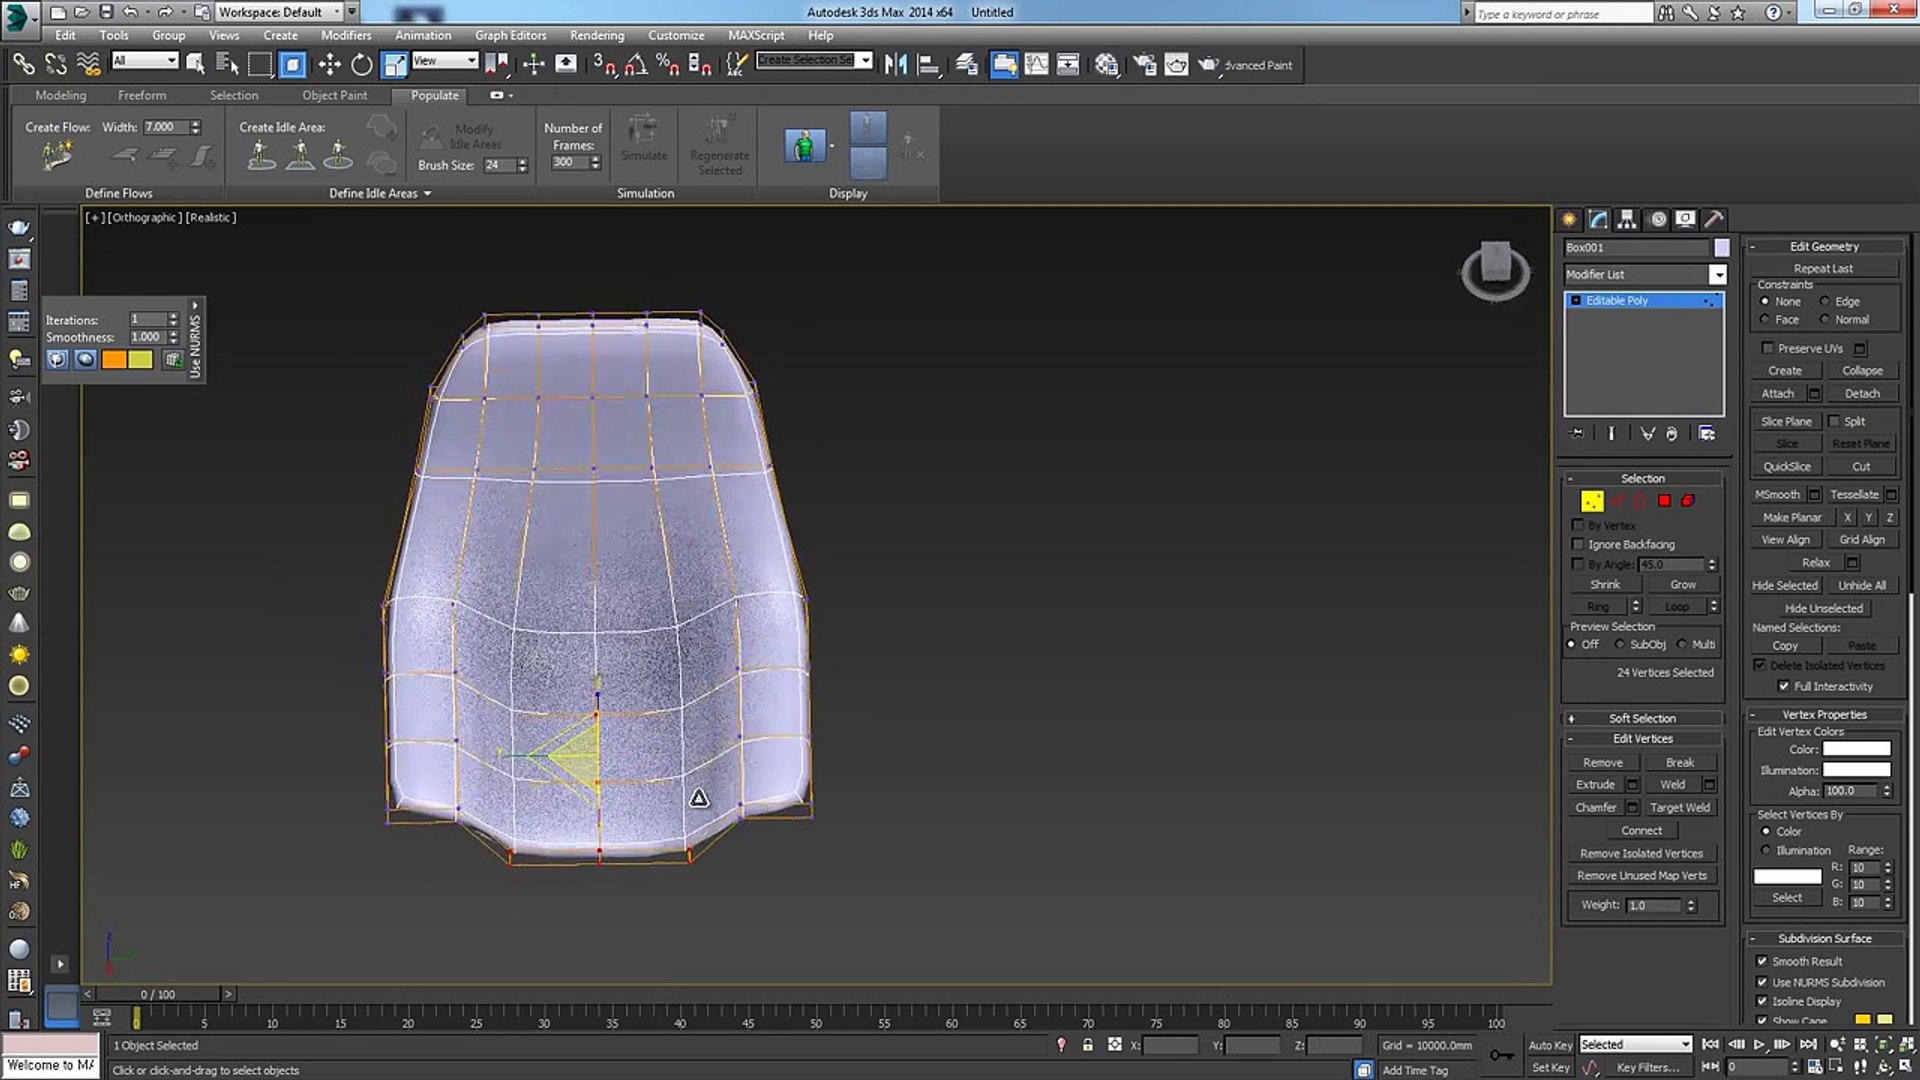Screen dimensions: 1920x1080
Task: Open the Utilities panel hammer icon
Action: click(1714, 219)
